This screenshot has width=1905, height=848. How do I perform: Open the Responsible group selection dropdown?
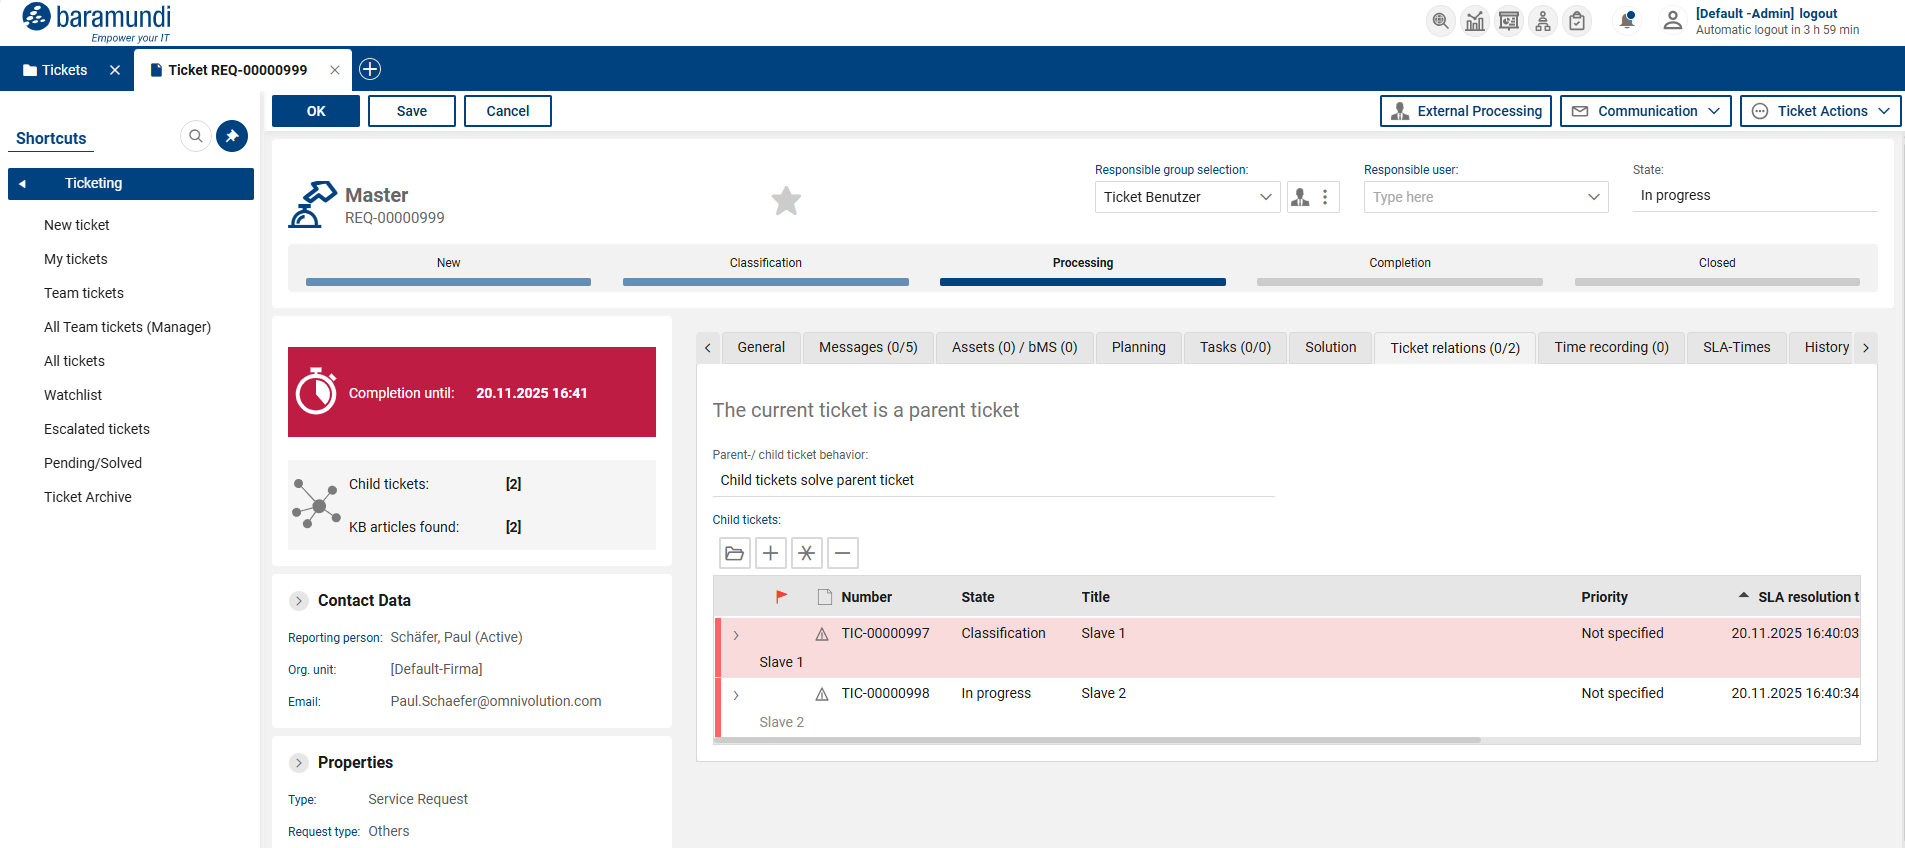click(1186, 197)
